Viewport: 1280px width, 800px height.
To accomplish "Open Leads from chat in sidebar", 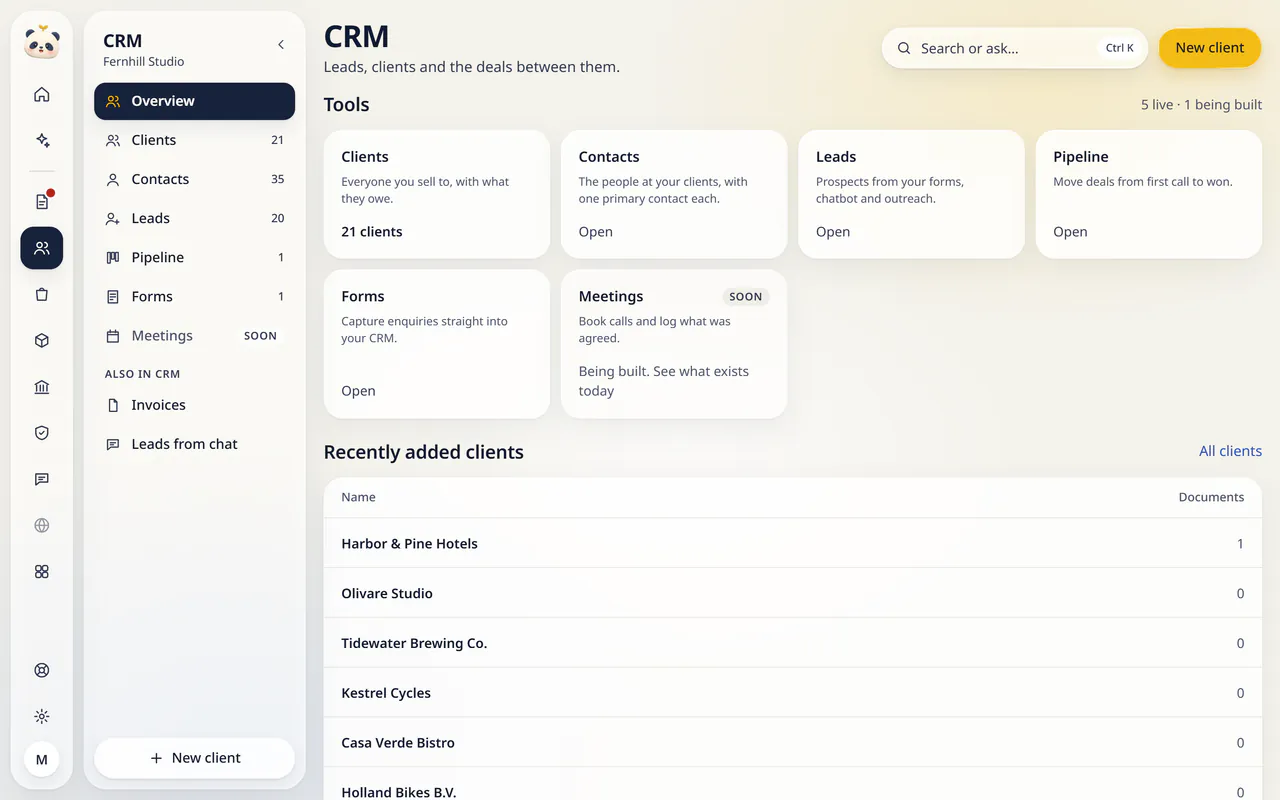I will pos(195,444).
